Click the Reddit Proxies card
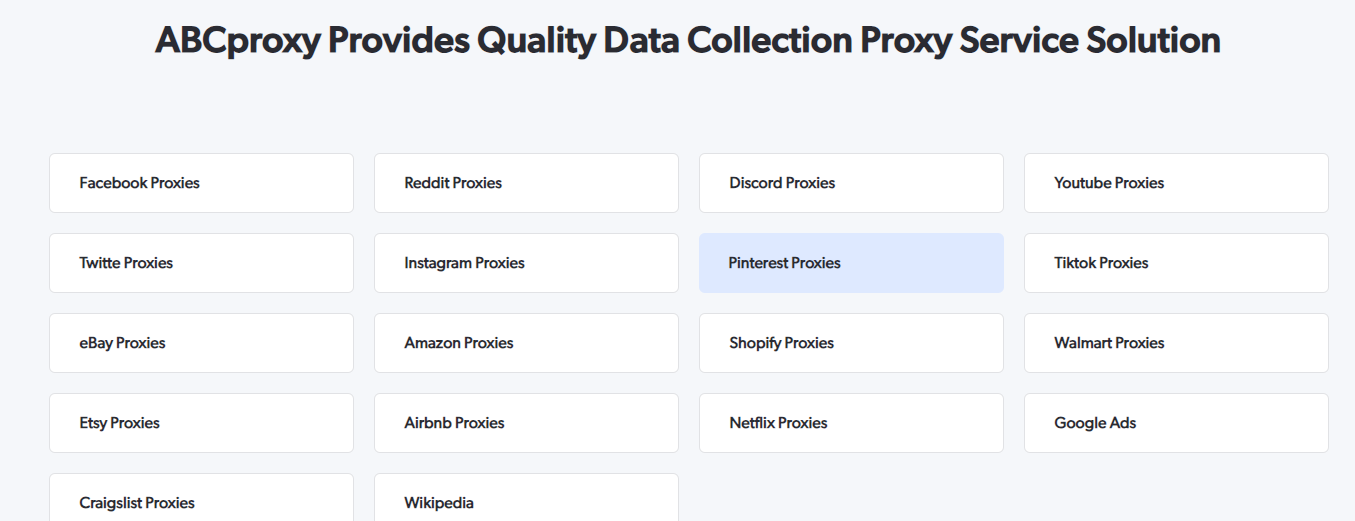The width and height of the screenshot is (1355, 521). tap(526, 183)
